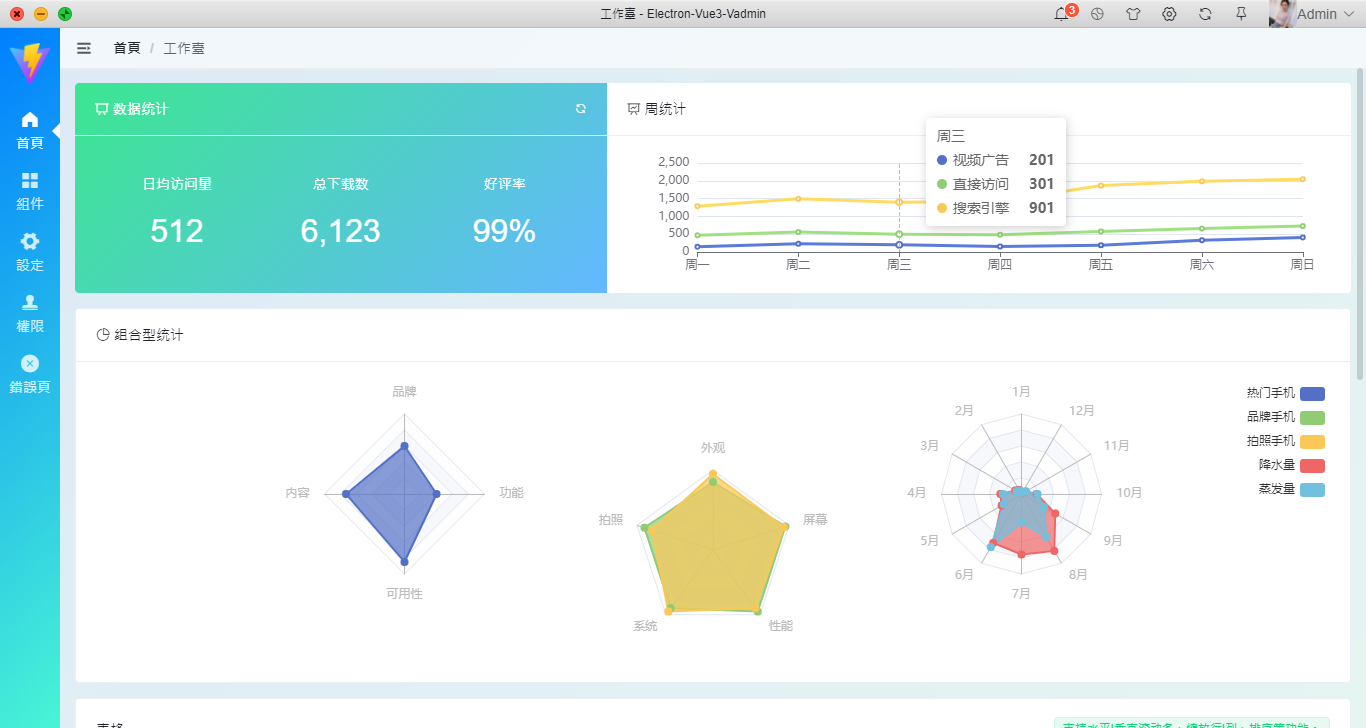Click the globe language icon in title bar
The width and height of the screenshot is (1366, 728).
[x=1097, y=14]
